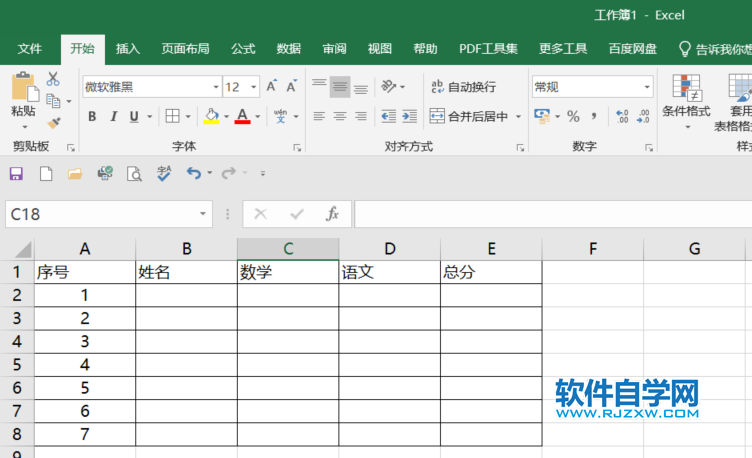
Task: Open file folder icon
Action: pyautogui.click(x=75, y=174)
